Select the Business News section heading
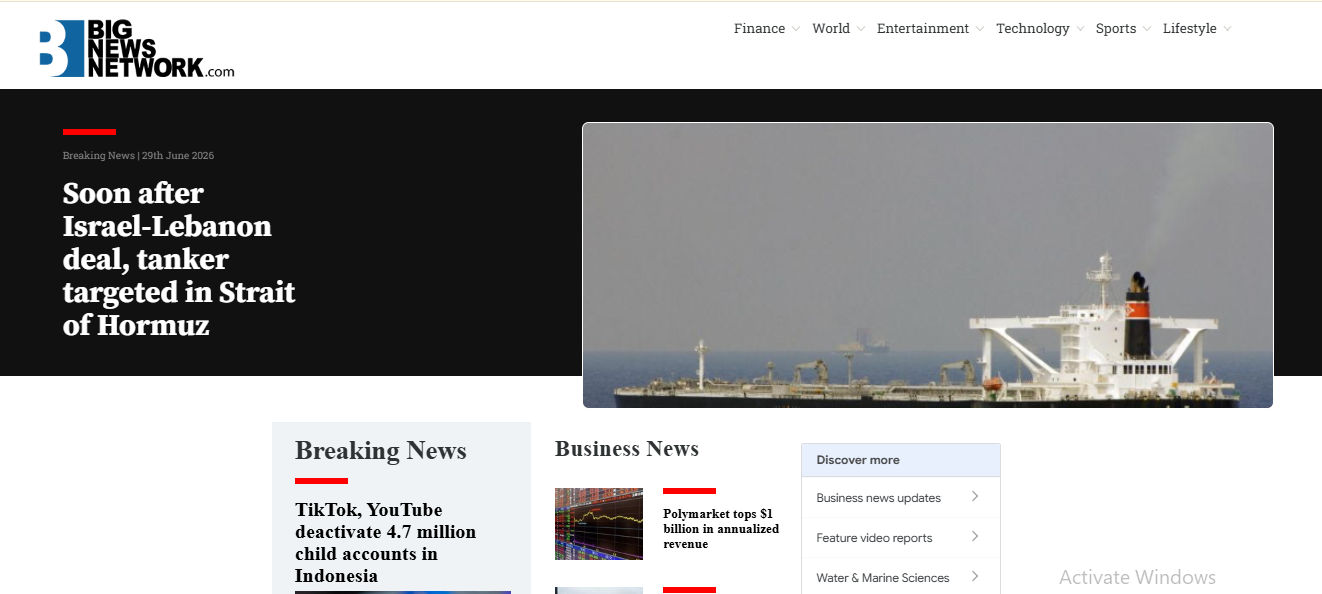This screenshot has height=594, width=1322. pos(627,449)
